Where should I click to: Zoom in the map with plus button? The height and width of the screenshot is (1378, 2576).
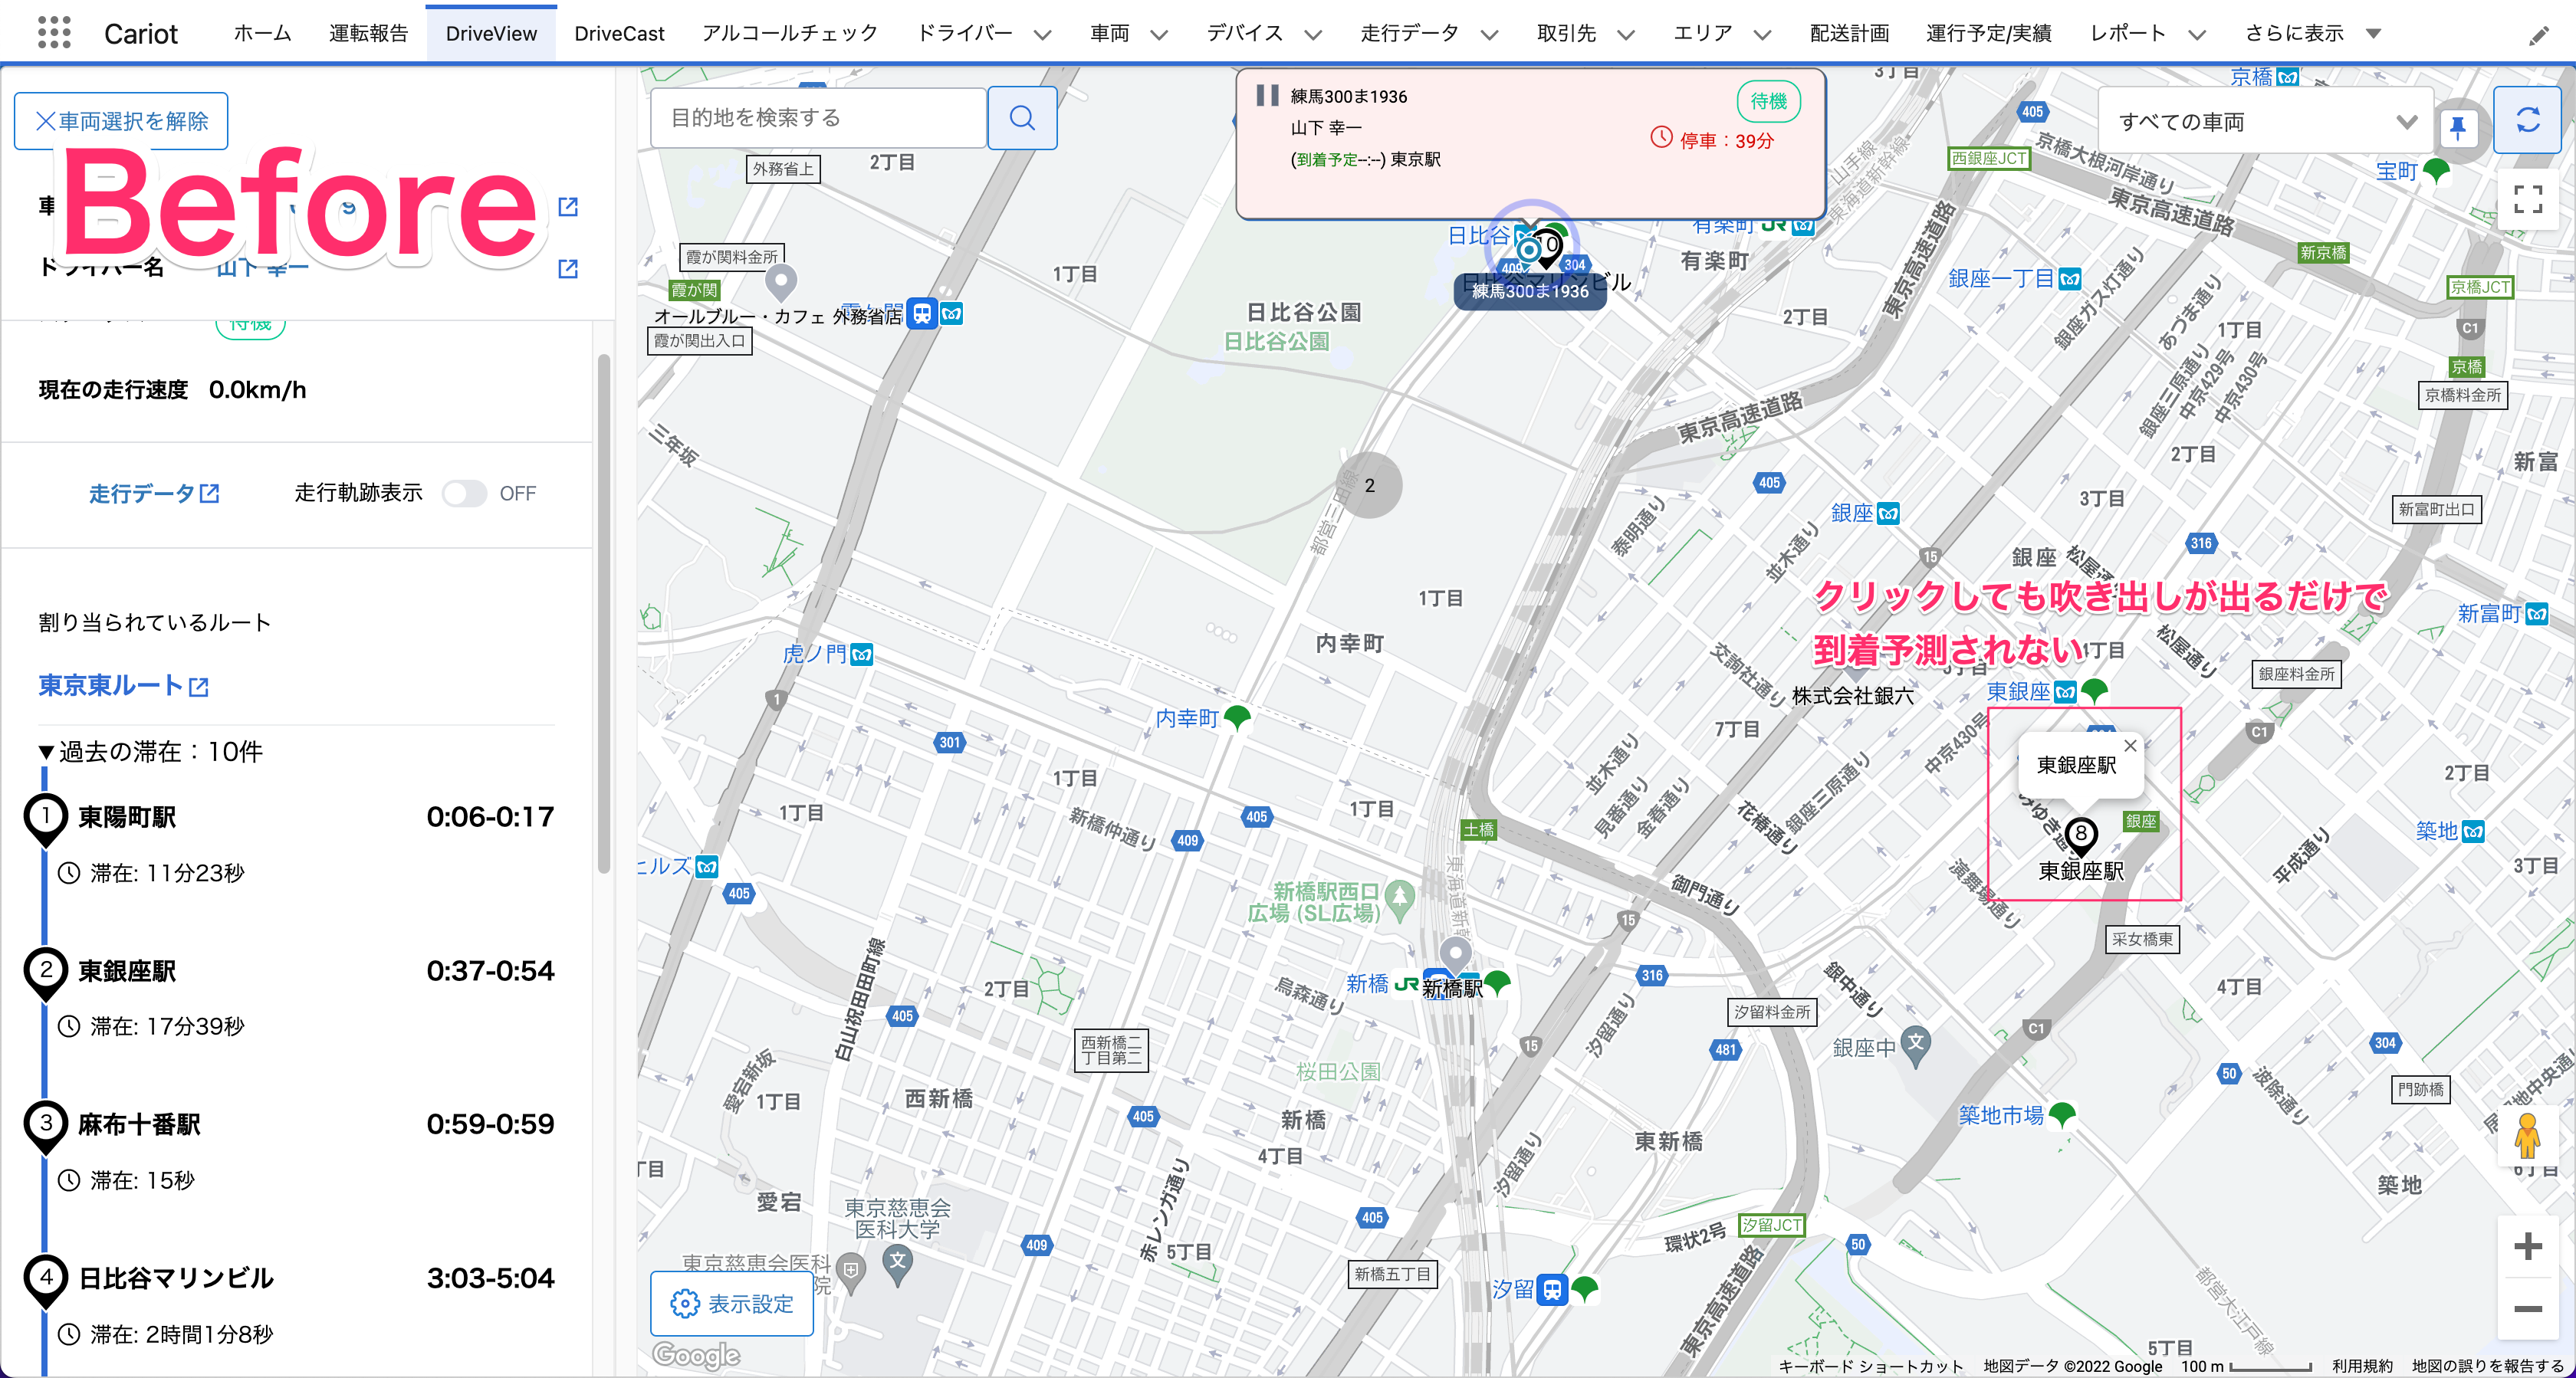tap(2527, 1246)
